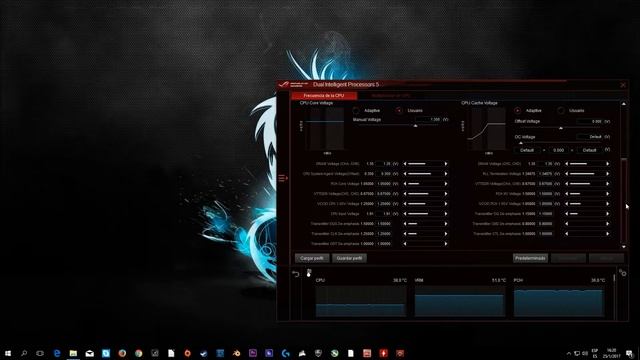Decrease PCH Core Voltage with left arrow
This screenshot has width=640, height=360.
click(404, 184)
